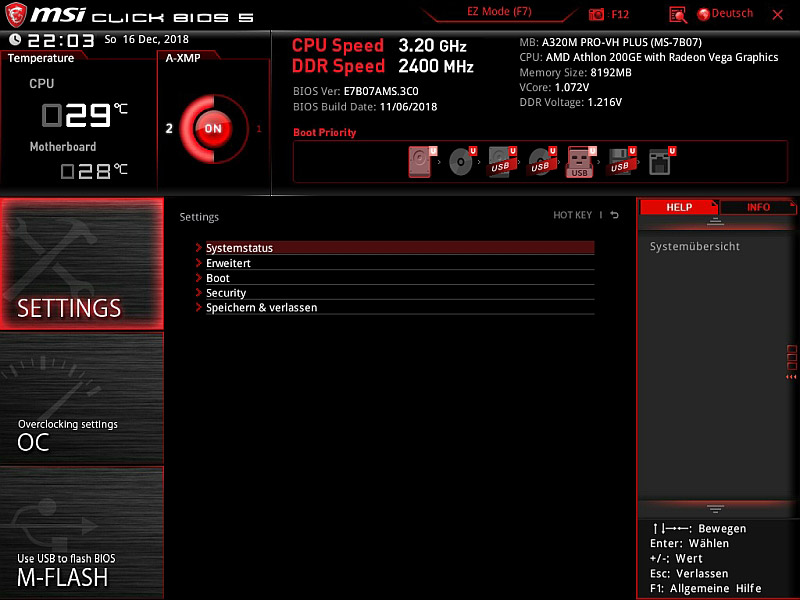Viewport: 800px width, 600px height.
Task: Toggle the A-XMP ON dial
Action: pyautogui.click(x=213, y=129)
